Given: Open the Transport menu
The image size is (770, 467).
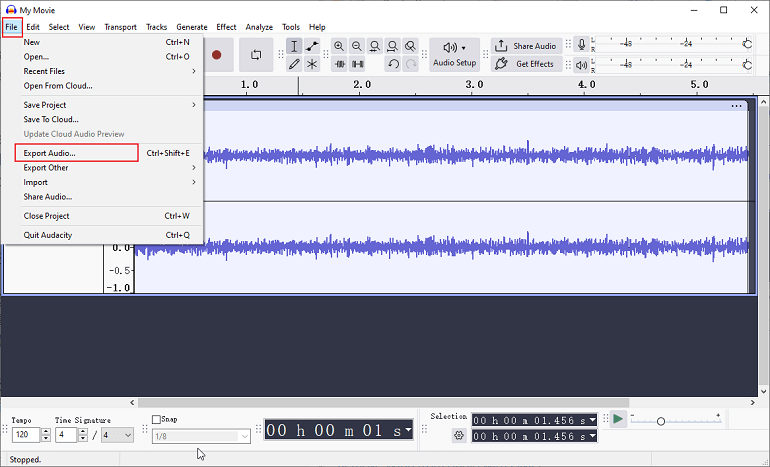Looking at the screenshot, I should (120, 27).
